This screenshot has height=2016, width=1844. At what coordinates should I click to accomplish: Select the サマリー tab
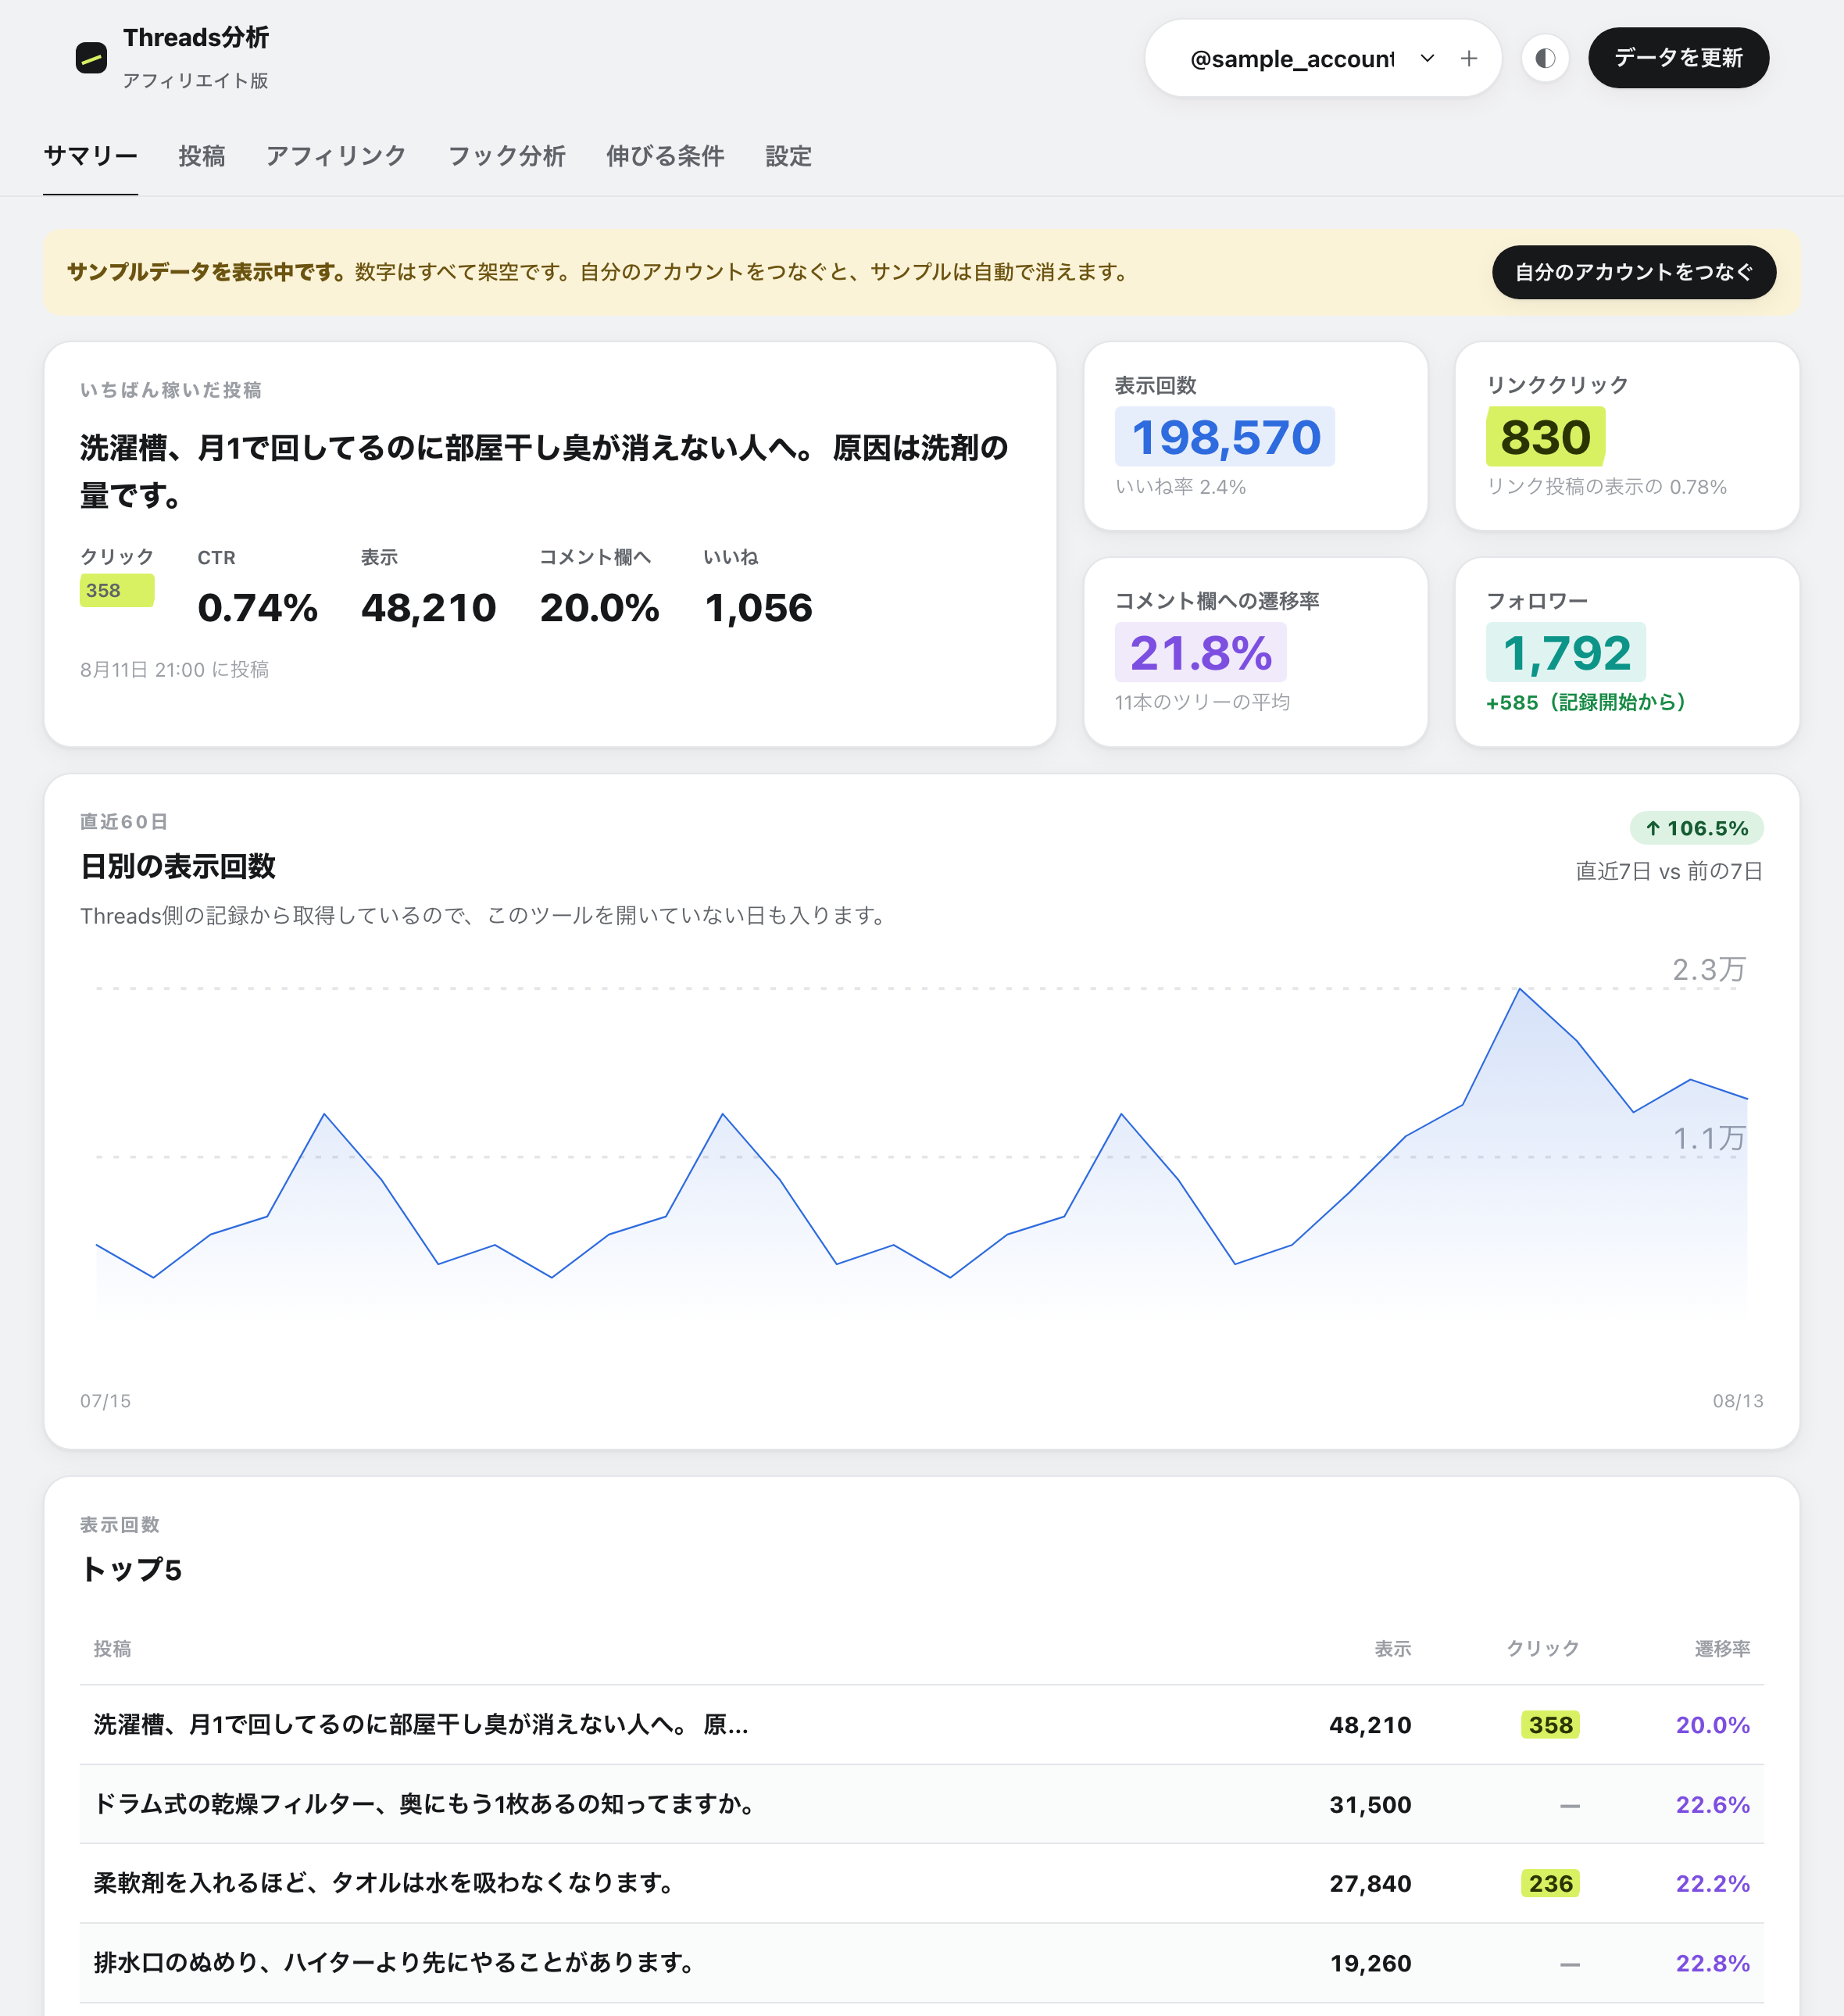(90, 156)
